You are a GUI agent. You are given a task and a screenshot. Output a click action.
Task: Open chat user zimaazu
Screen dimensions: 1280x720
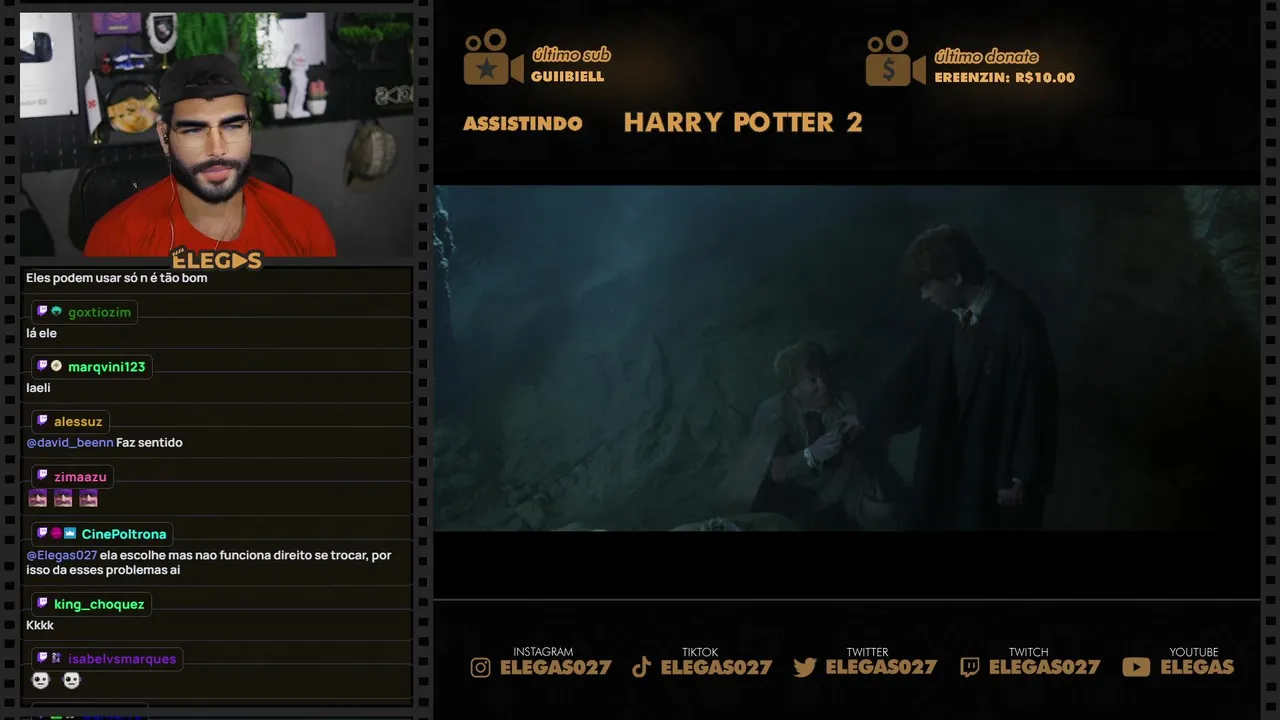[80, 477]
